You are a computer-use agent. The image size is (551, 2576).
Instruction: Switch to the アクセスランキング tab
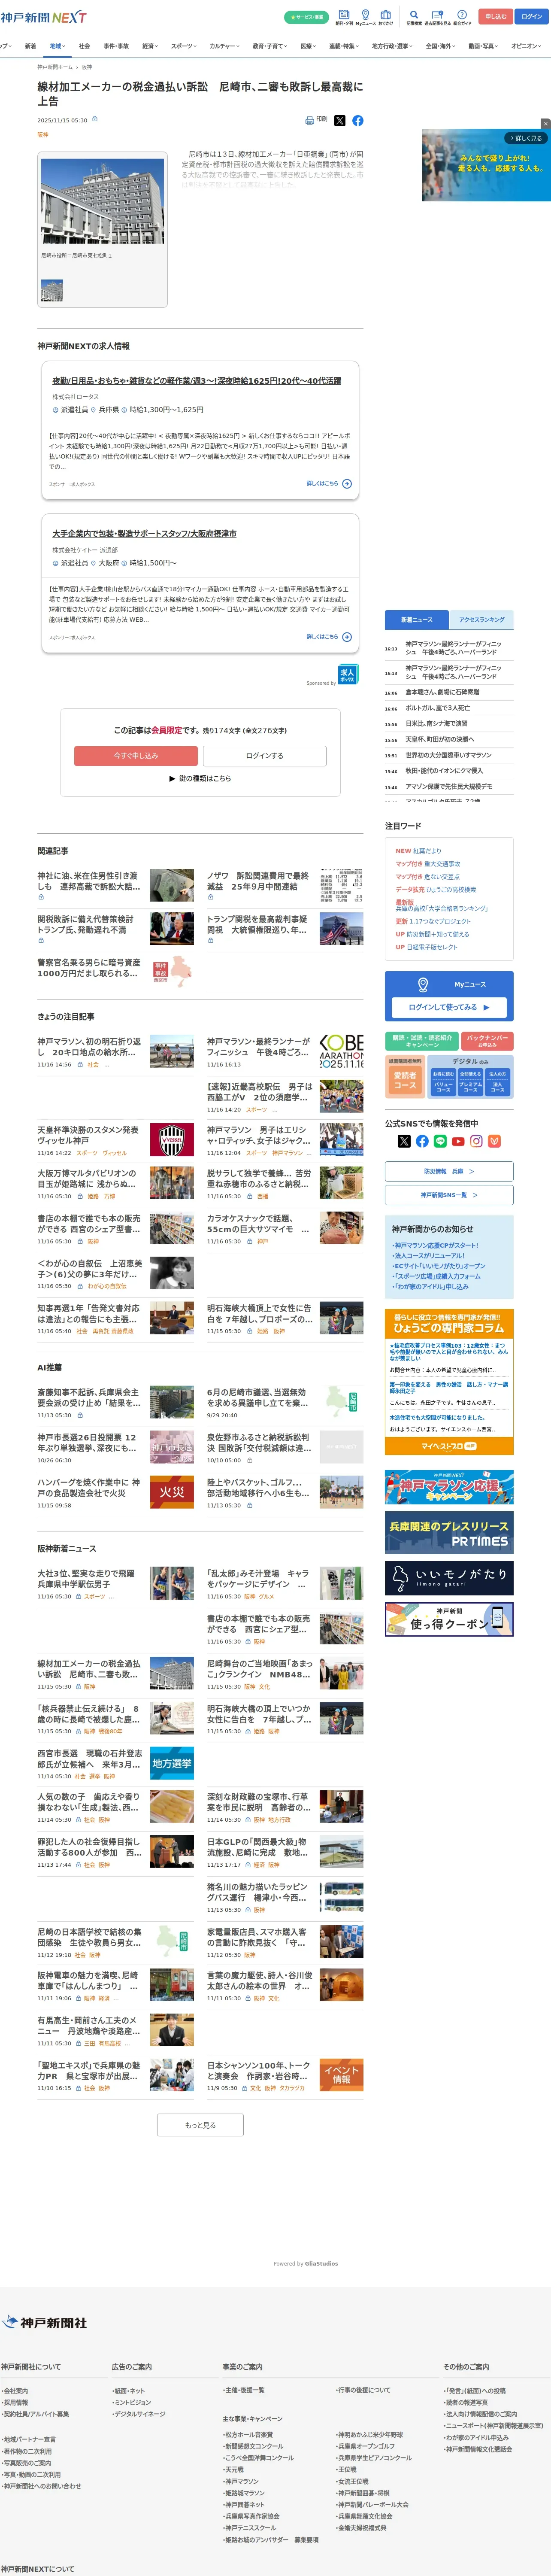tap(482, 619)
